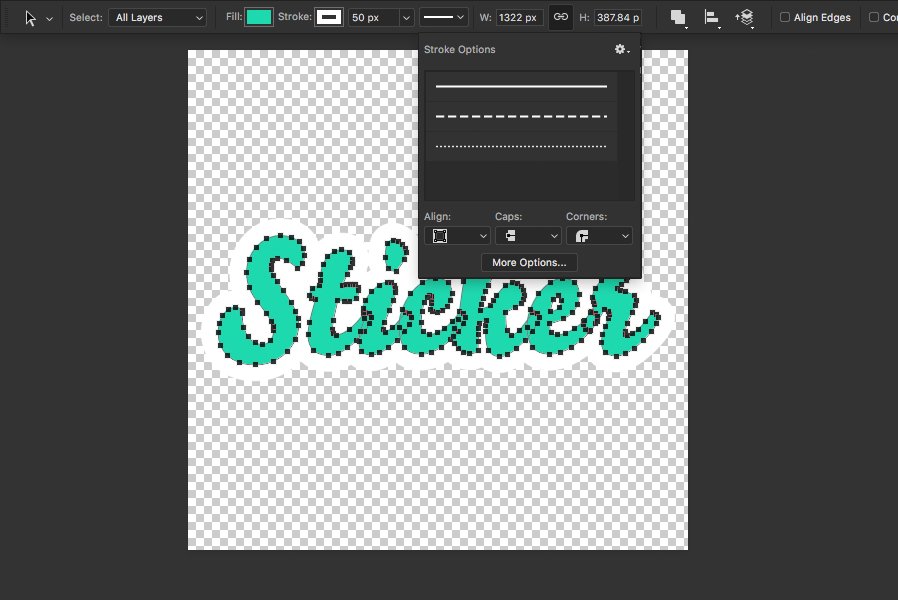The image size is (898, 600).
Task: Open the Stroke color swatch
Action: pyautogui.click(x=329, y=17)
